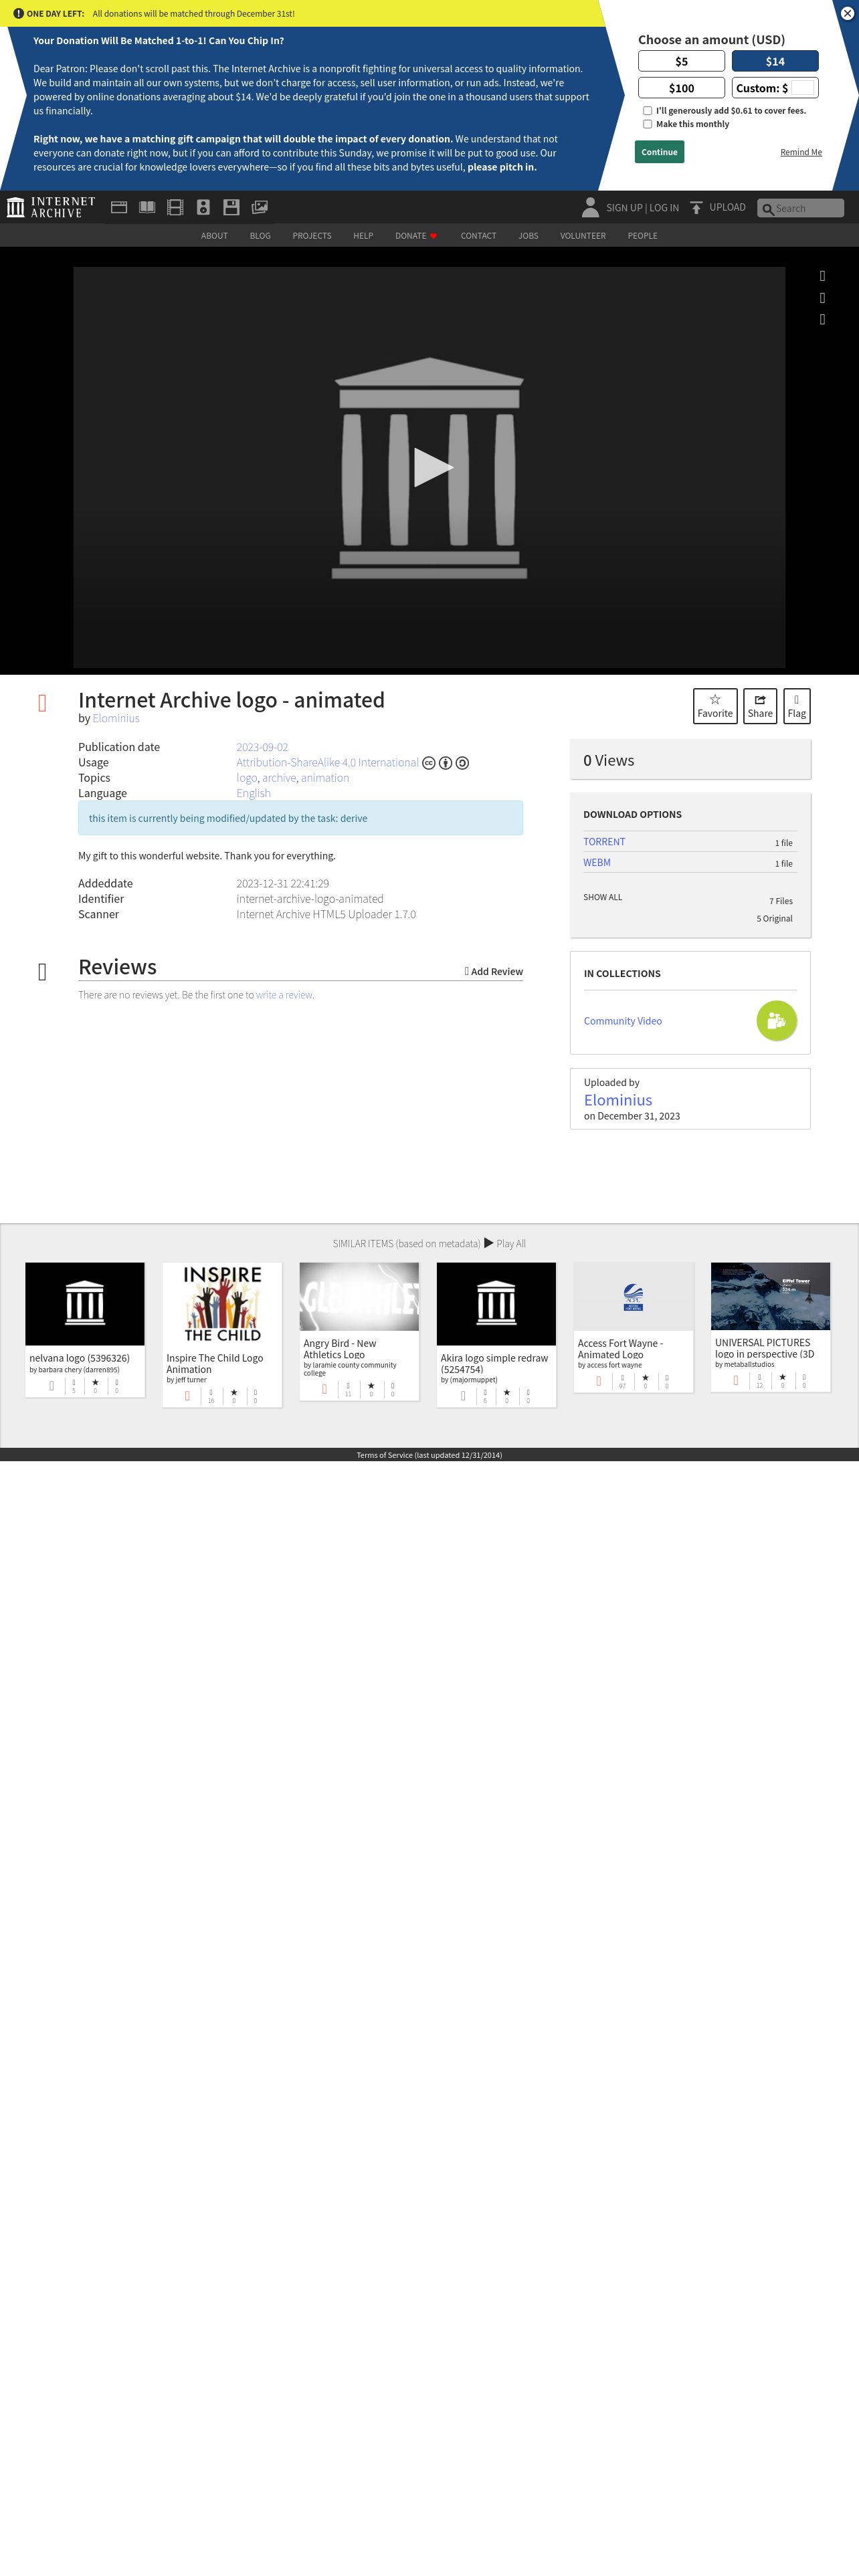This screenshot has width=859, height=2576.
Task: Open the Audio speaker icon in navbar
Action: [x=203, y=207]
